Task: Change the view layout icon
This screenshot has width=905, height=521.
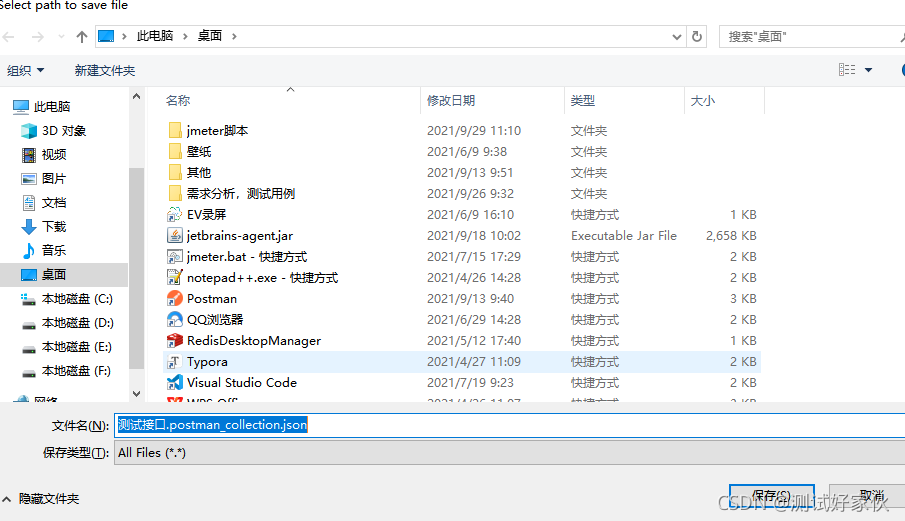Action: pyautogui.click(x=847, y=70)
